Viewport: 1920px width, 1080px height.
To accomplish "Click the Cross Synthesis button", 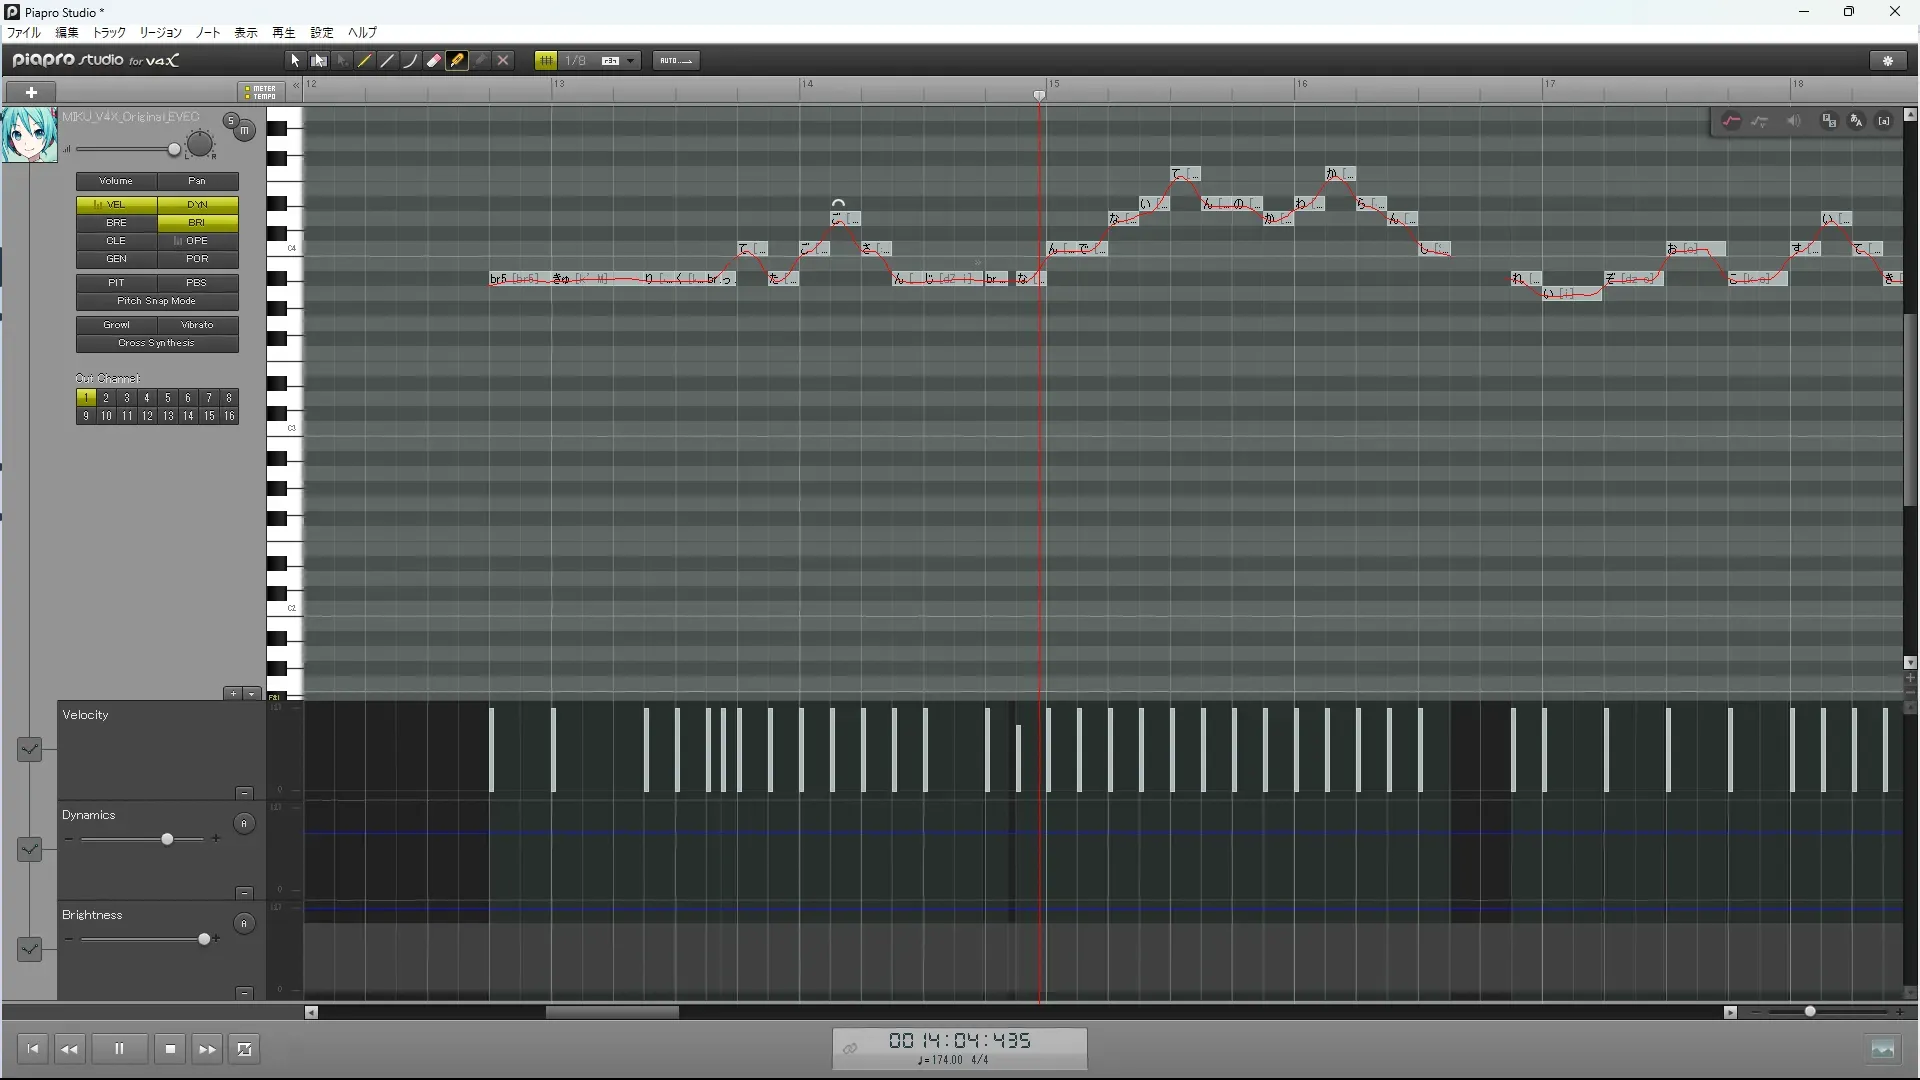I will [x=157, y=343].
